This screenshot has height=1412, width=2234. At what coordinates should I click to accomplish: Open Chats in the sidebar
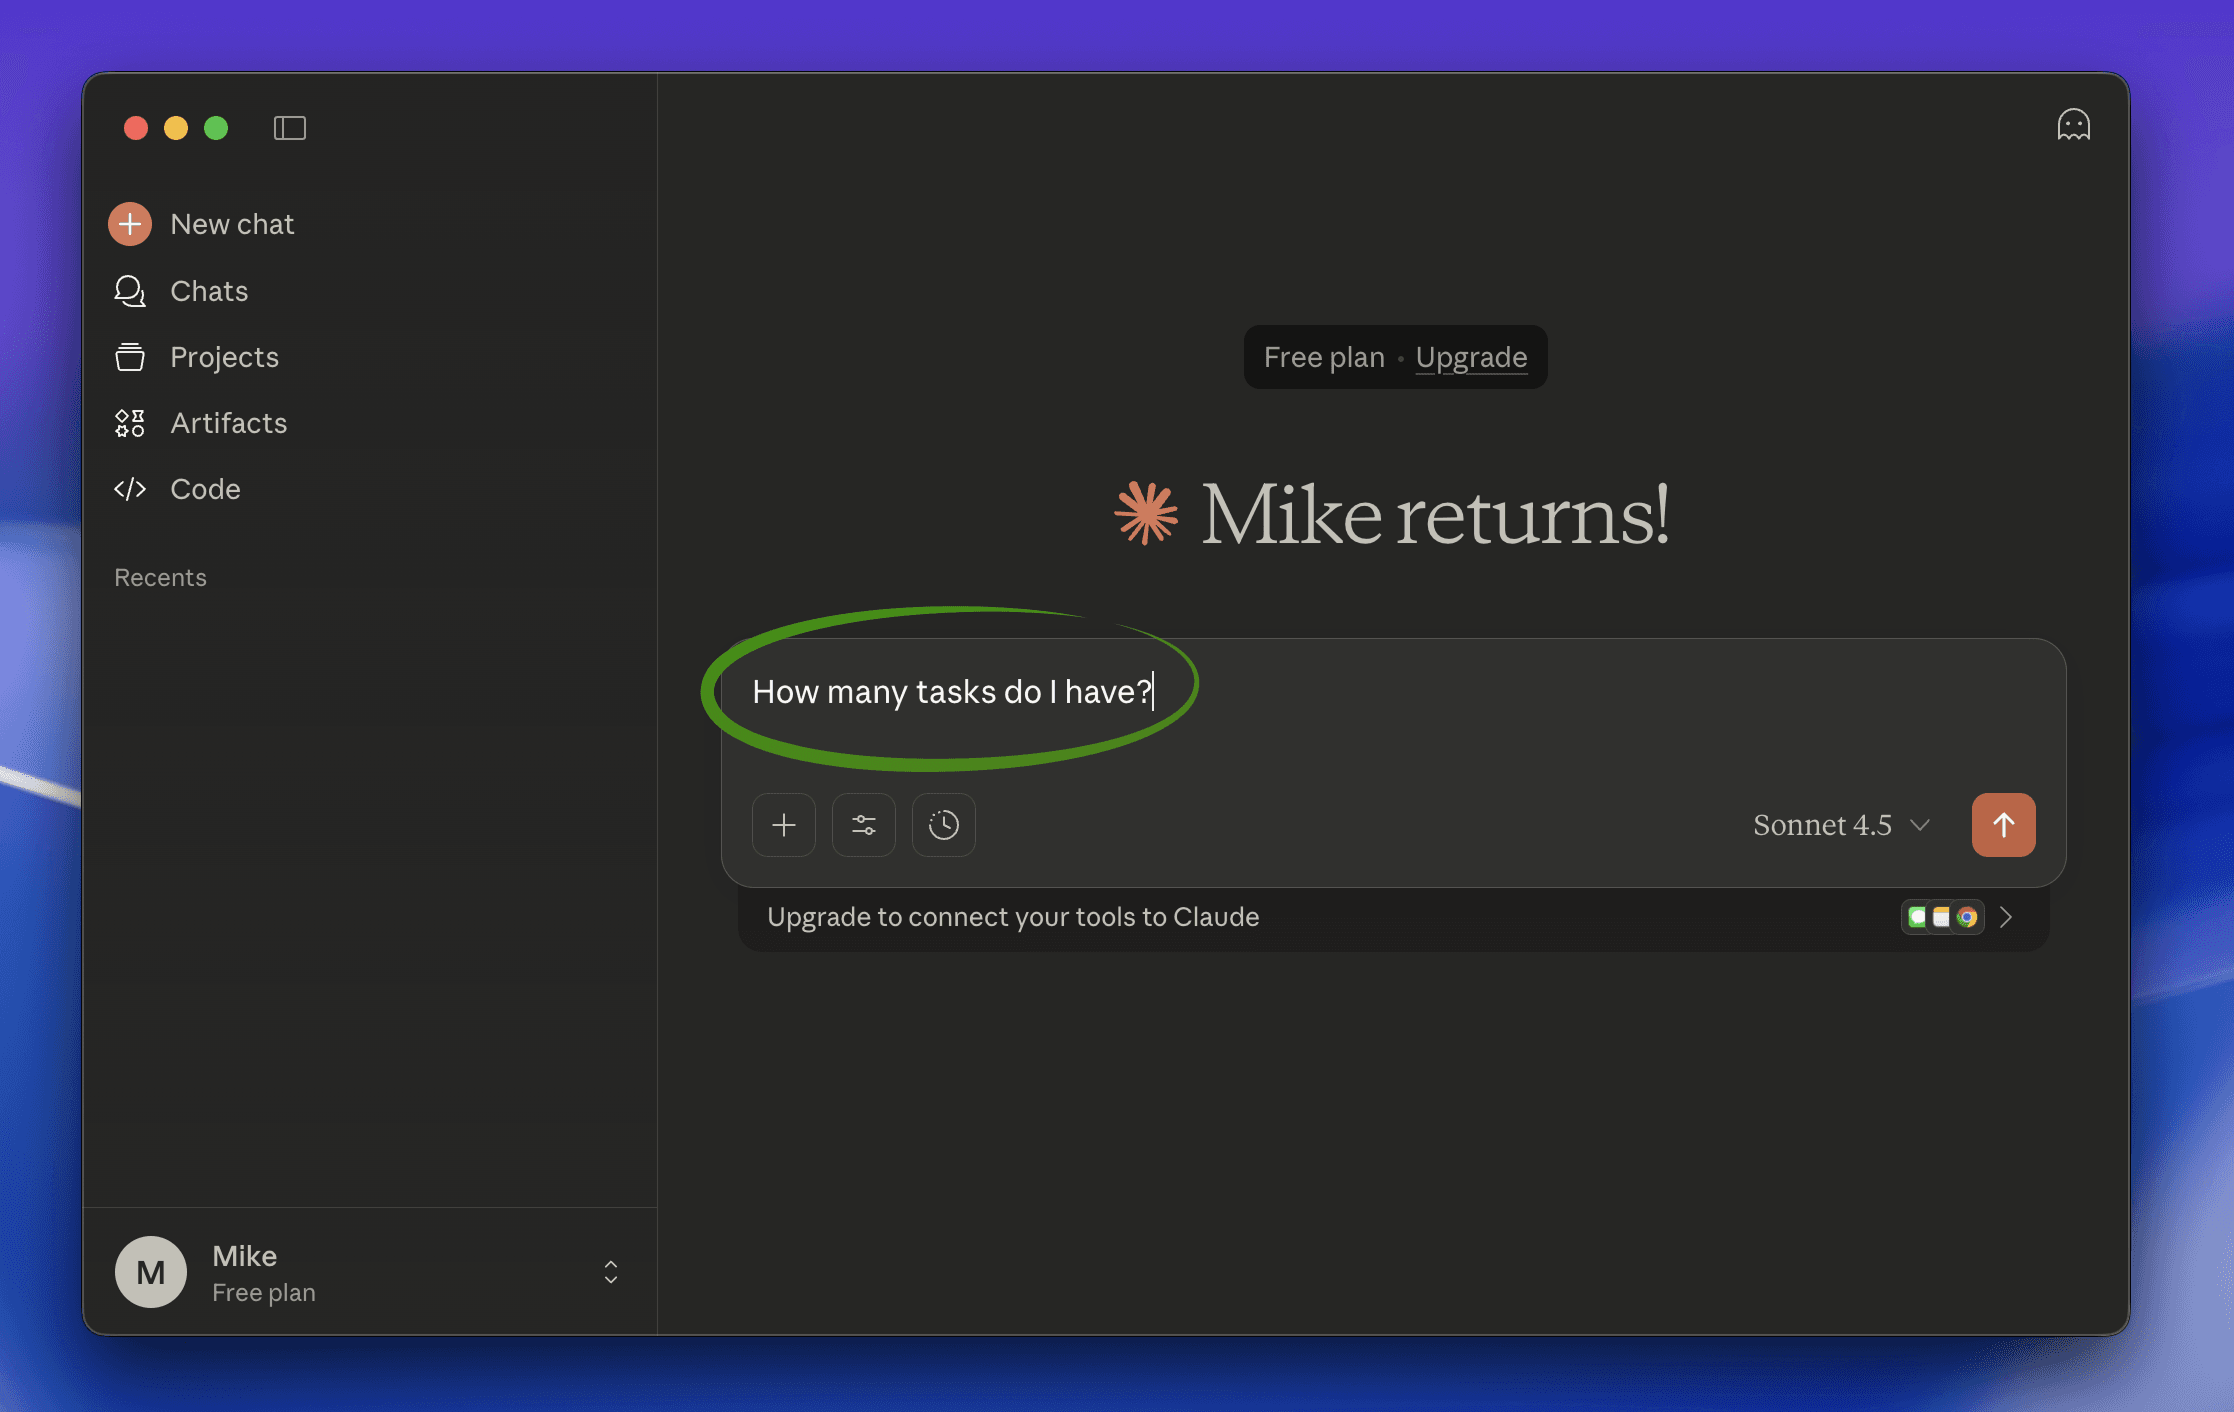[x=209, y=291]
